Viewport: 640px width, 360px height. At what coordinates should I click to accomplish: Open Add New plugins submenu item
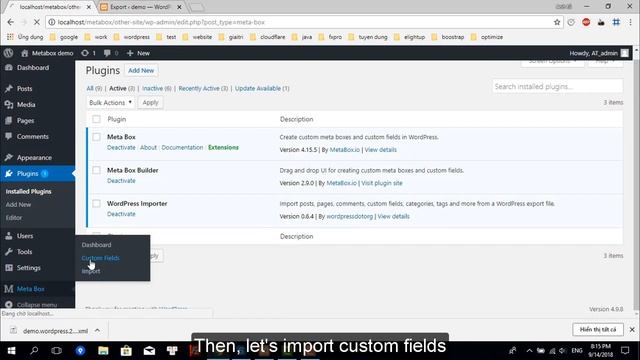tap(18, 204)
